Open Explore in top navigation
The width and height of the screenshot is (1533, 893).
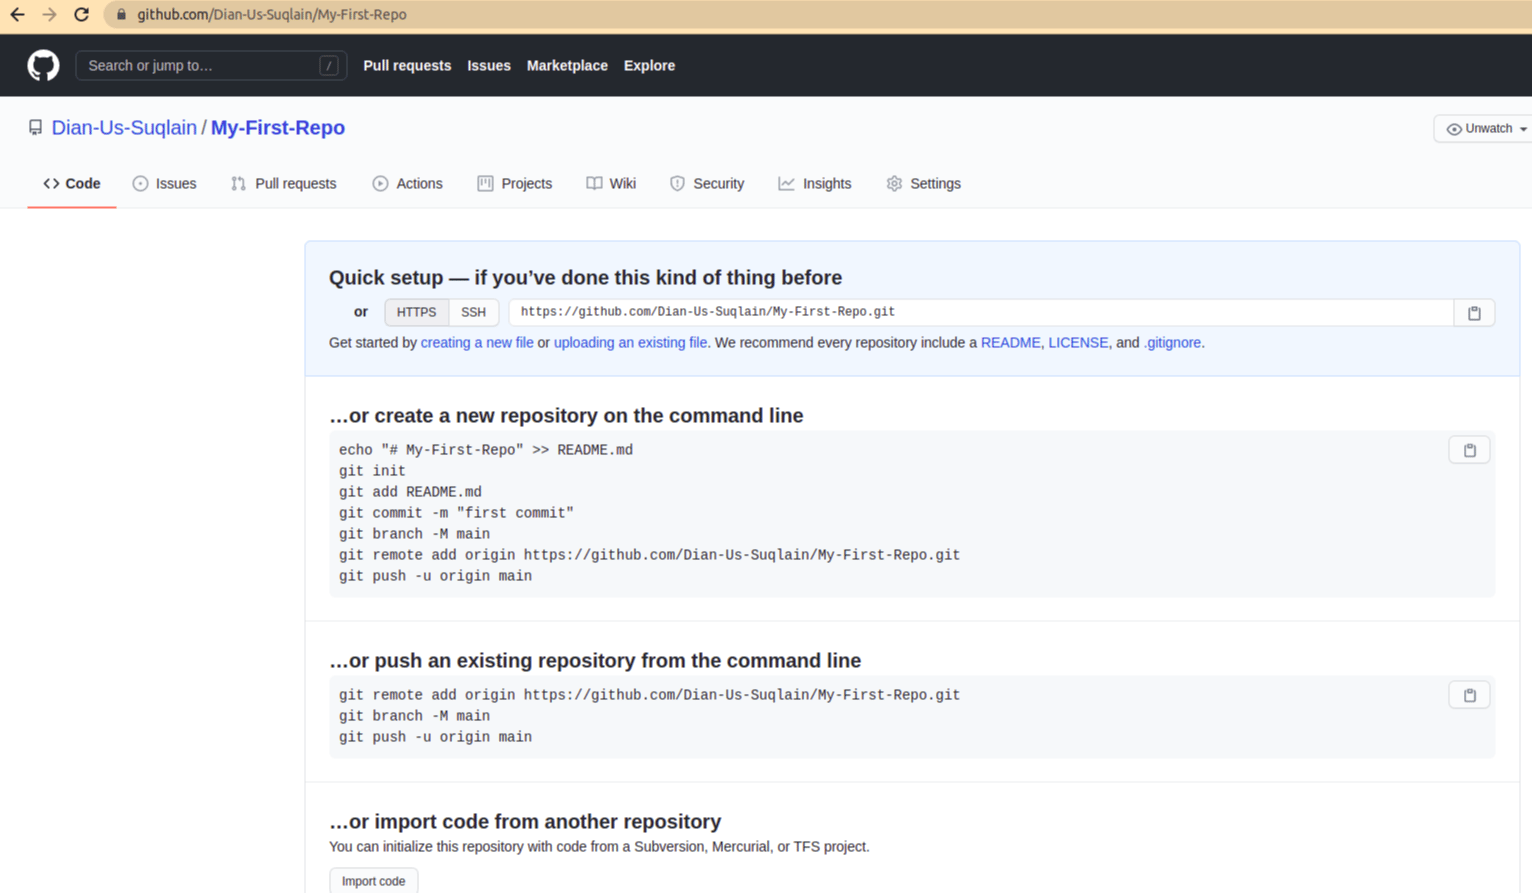point(649,66)
